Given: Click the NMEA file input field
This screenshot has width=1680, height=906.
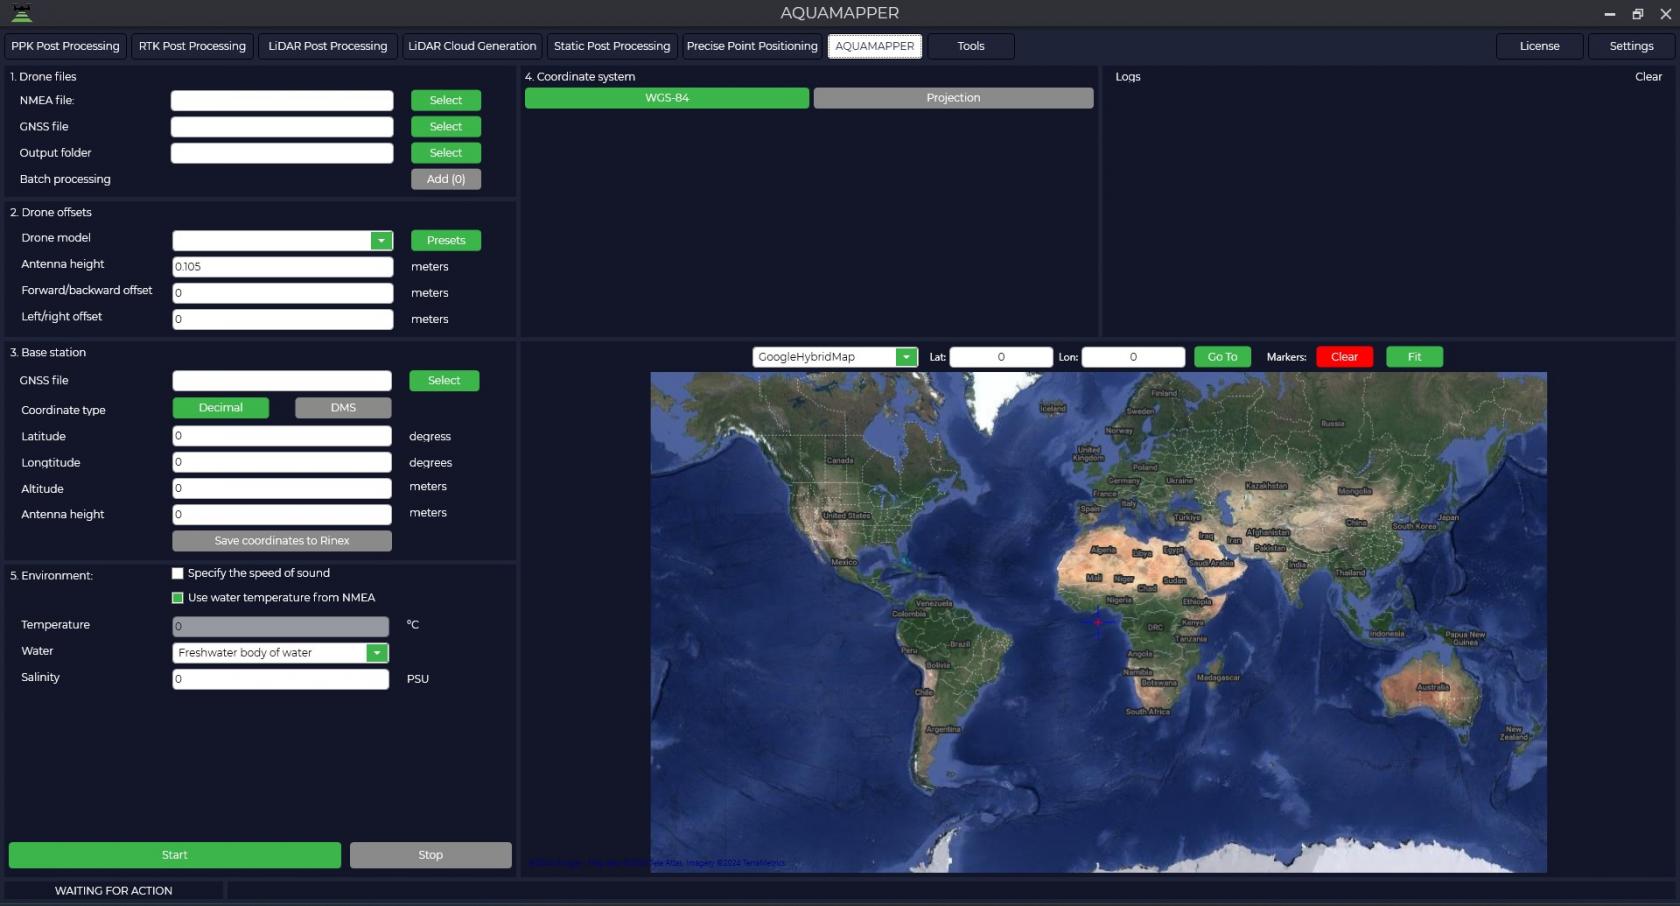Looking at the screenshot, I should point(282,100).
